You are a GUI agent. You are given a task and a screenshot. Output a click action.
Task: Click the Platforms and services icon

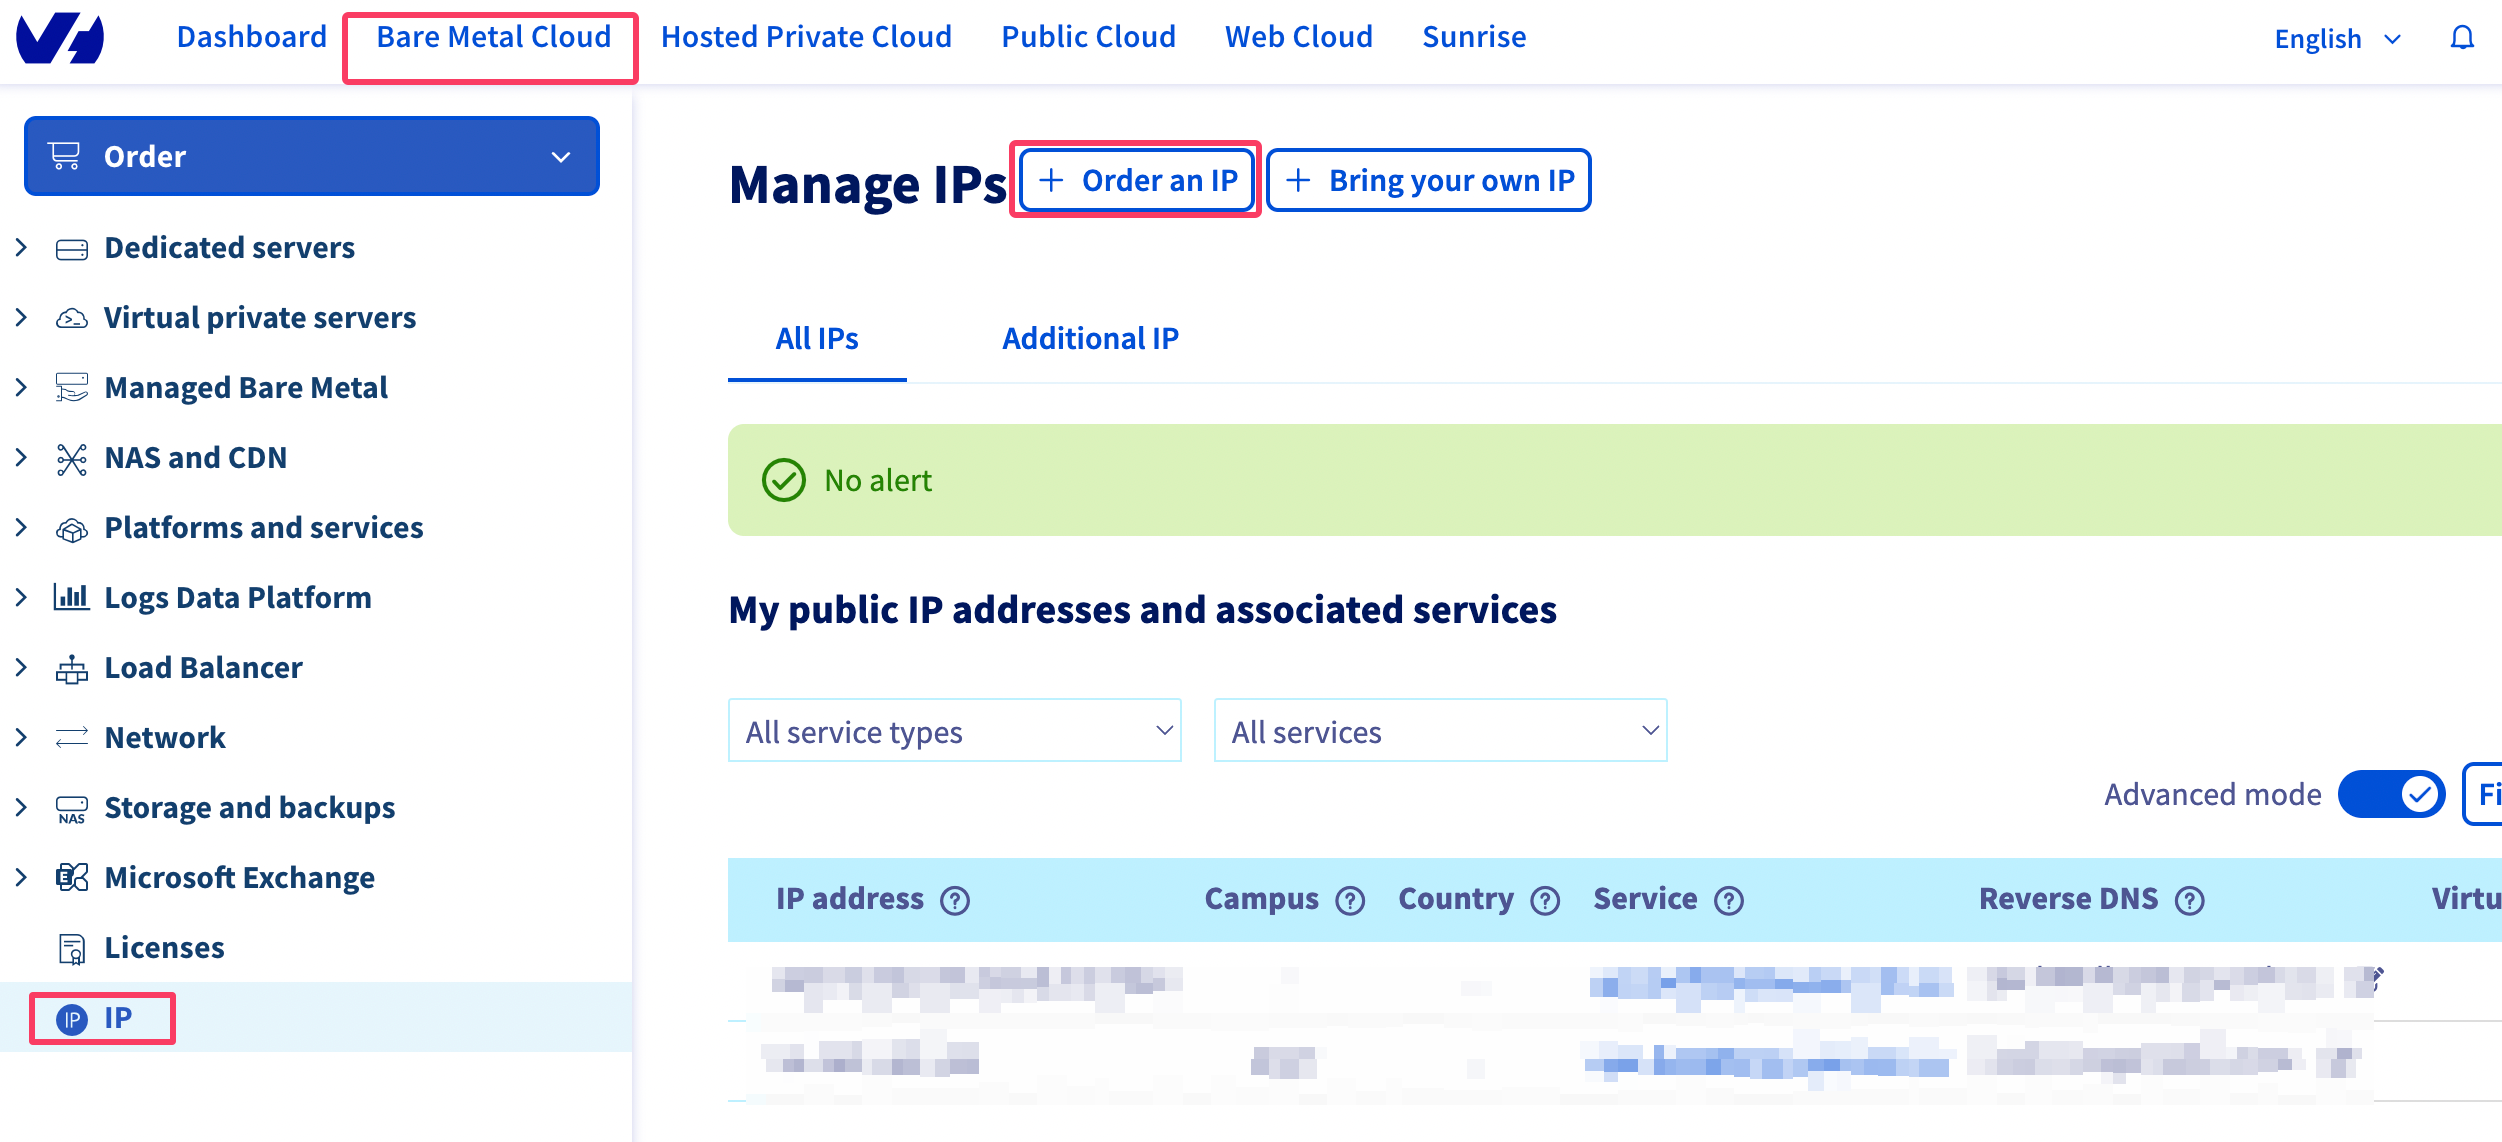pyautogui.click(x=72, y=529)
